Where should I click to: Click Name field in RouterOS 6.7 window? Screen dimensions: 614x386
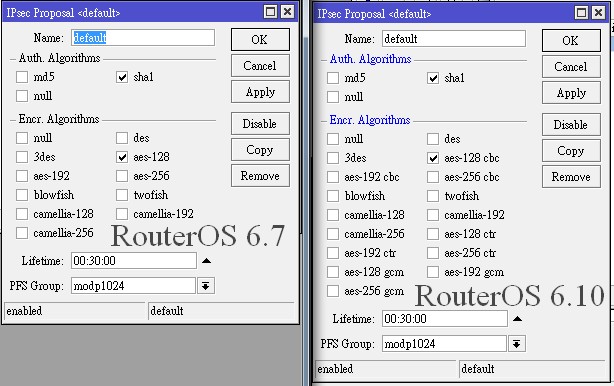(x=143, y=38)
